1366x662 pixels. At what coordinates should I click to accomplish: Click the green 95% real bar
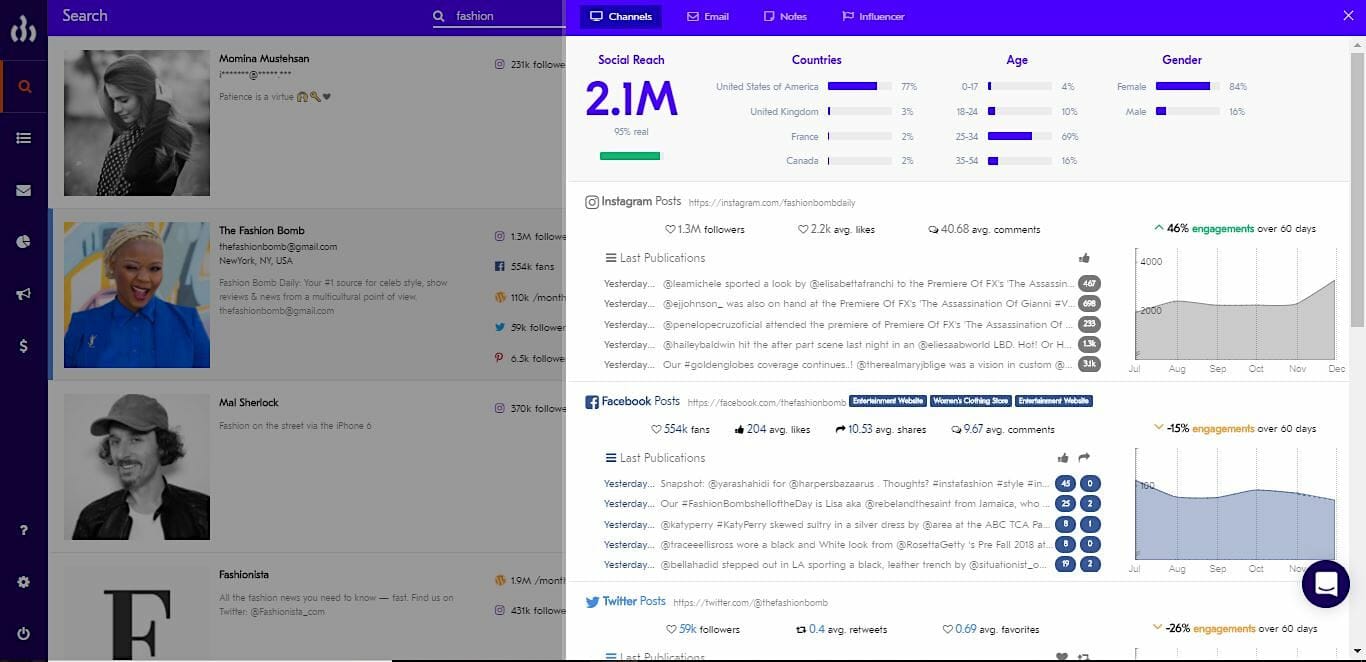(x=630, y=156)
